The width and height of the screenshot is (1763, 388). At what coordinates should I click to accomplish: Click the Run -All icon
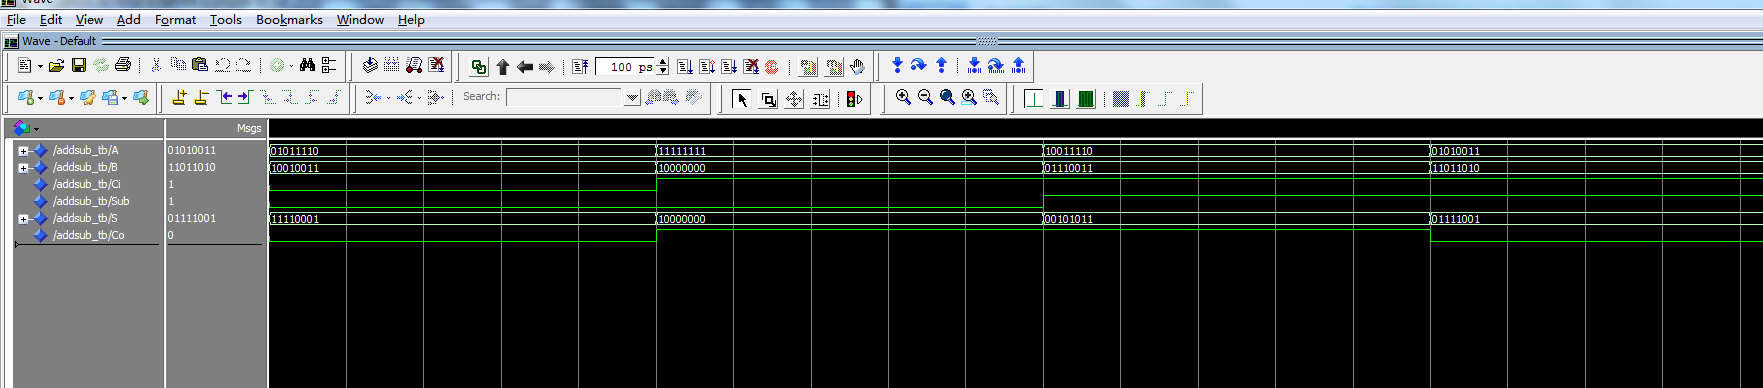[x=729, y=67]
